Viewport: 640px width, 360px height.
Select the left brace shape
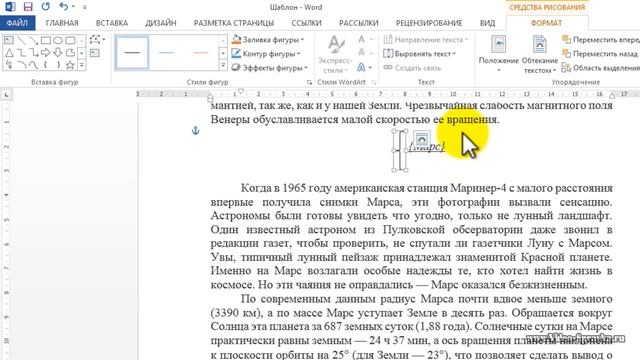pyautogui.click(x=46, y=64)
